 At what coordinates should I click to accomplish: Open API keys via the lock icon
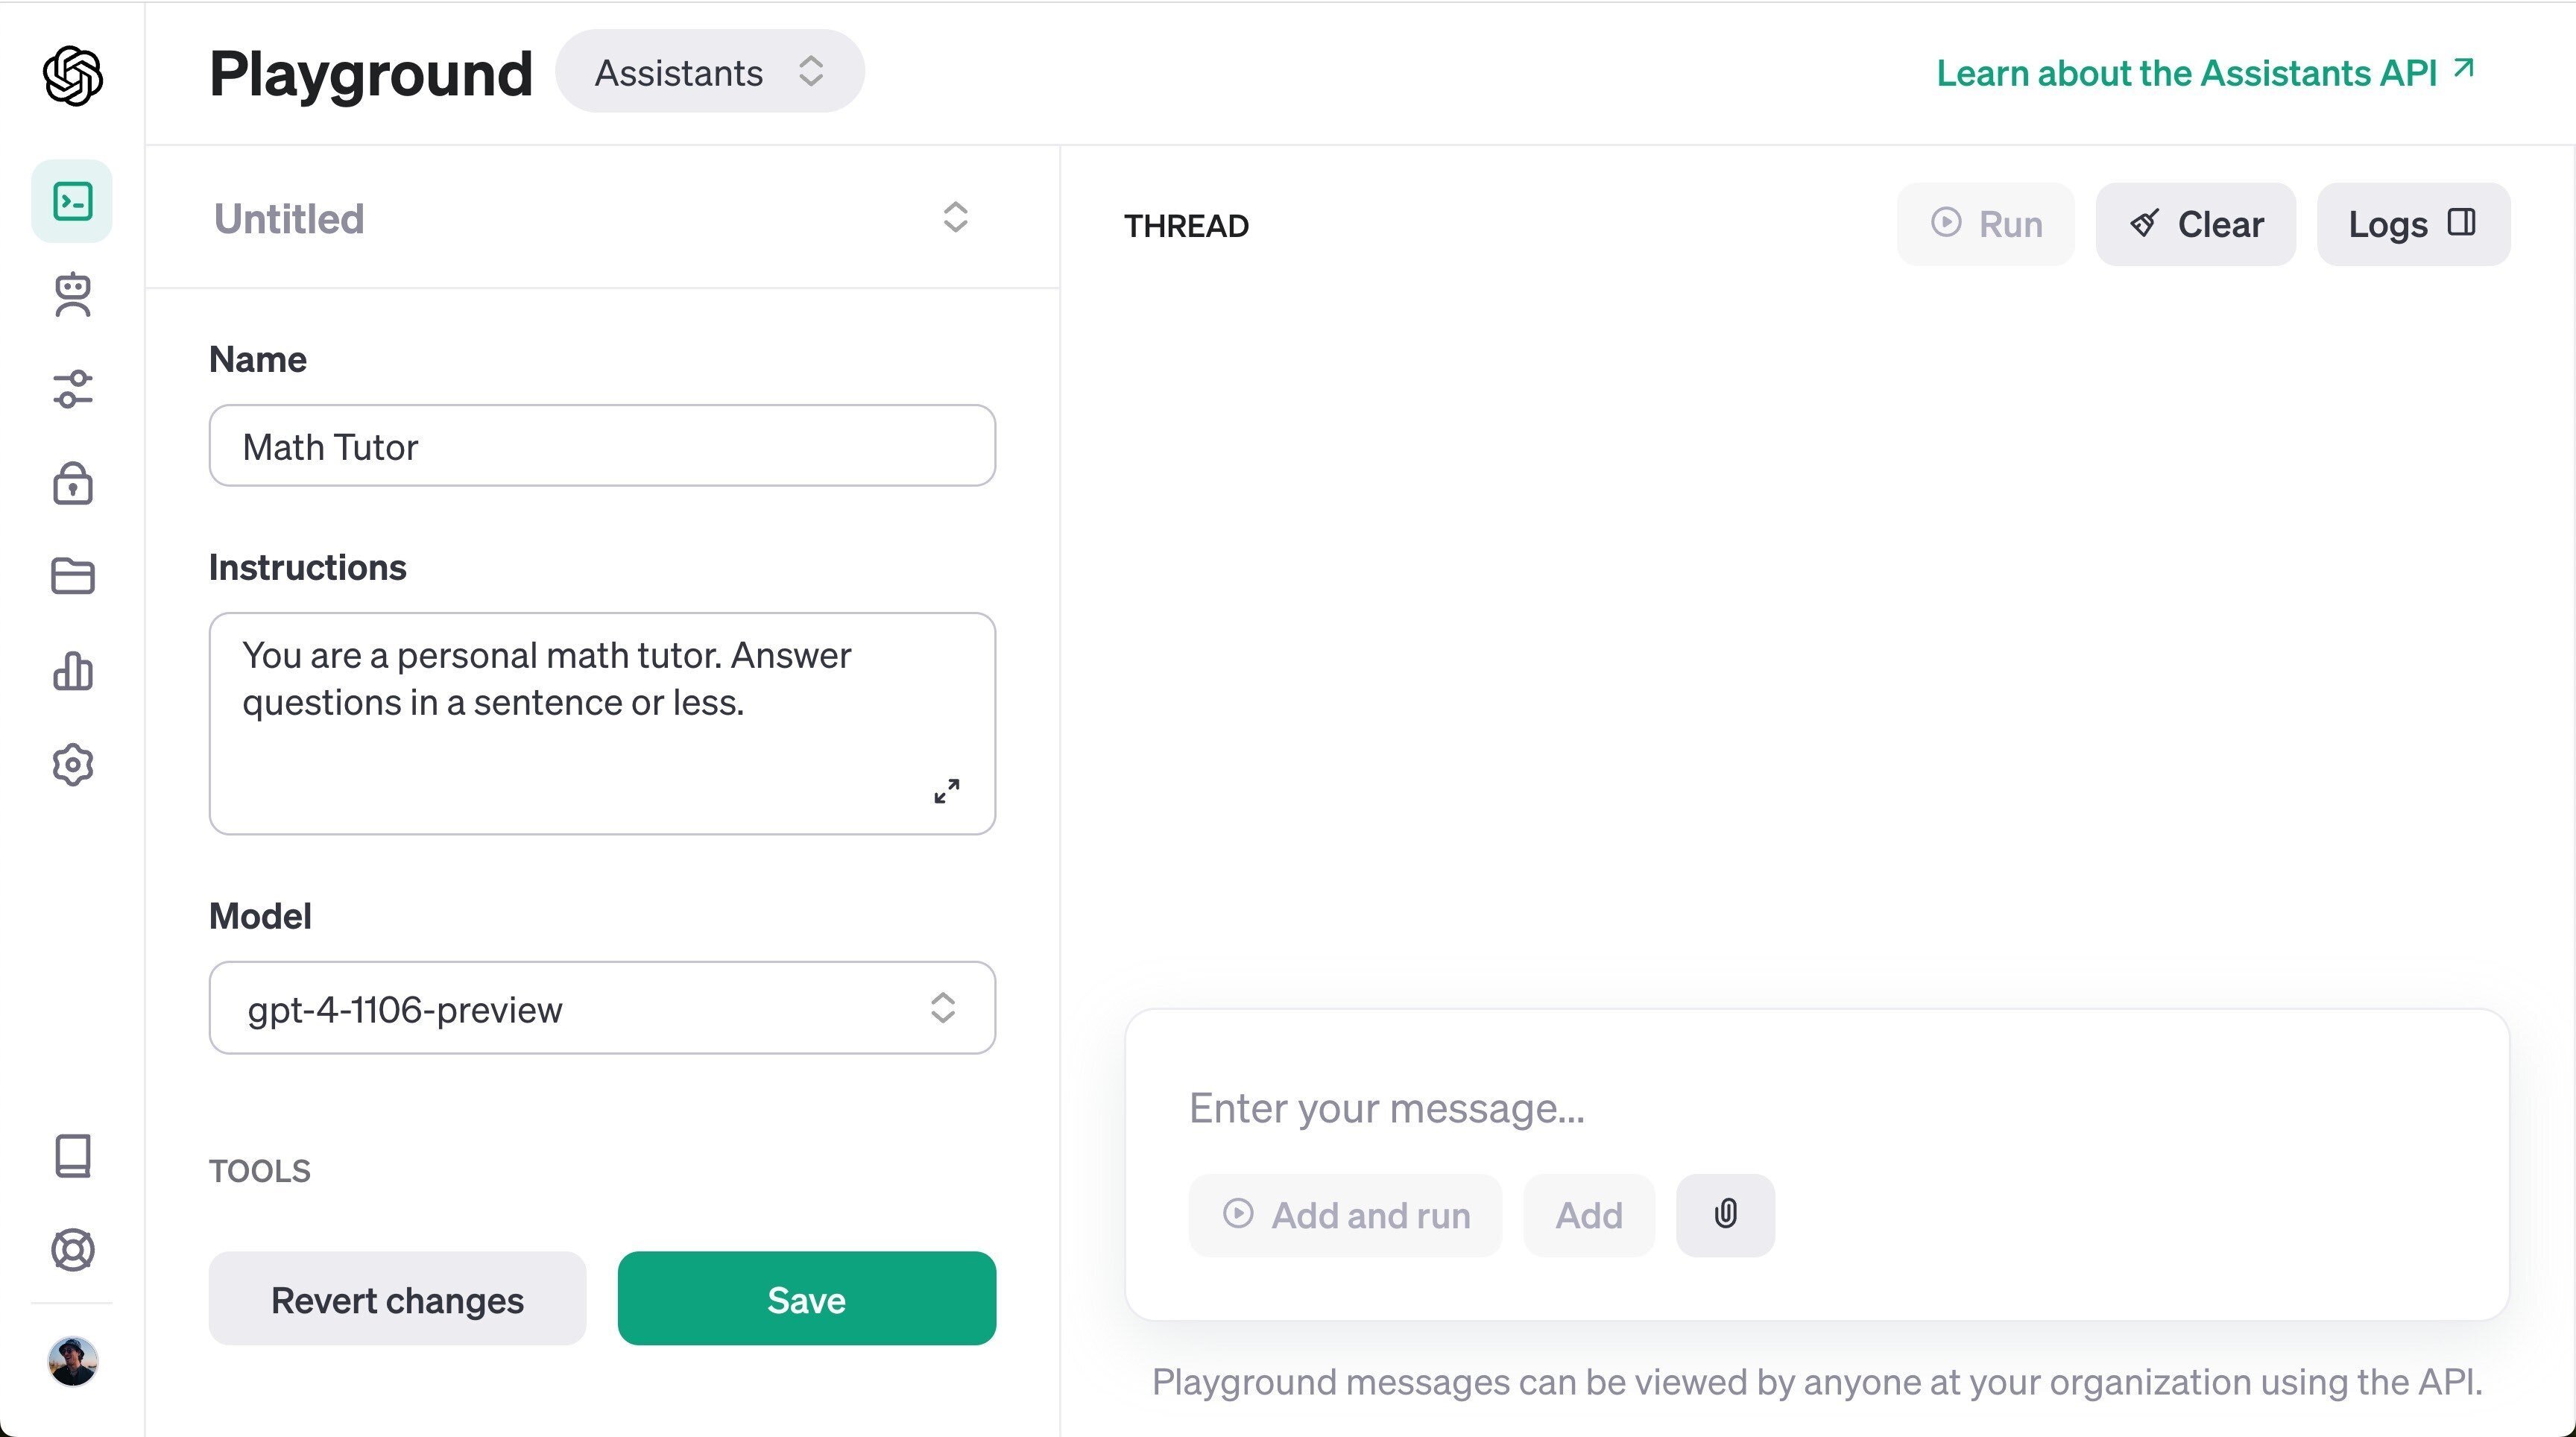click(x=72, y=484)
